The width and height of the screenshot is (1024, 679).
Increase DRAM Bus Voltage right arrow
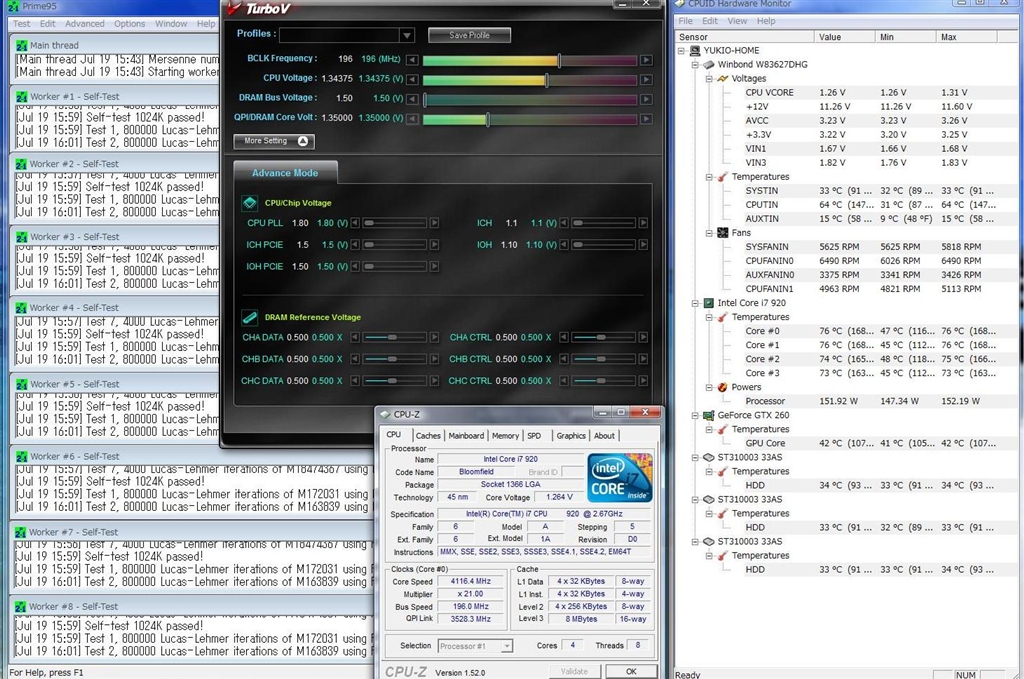[646, 99]
